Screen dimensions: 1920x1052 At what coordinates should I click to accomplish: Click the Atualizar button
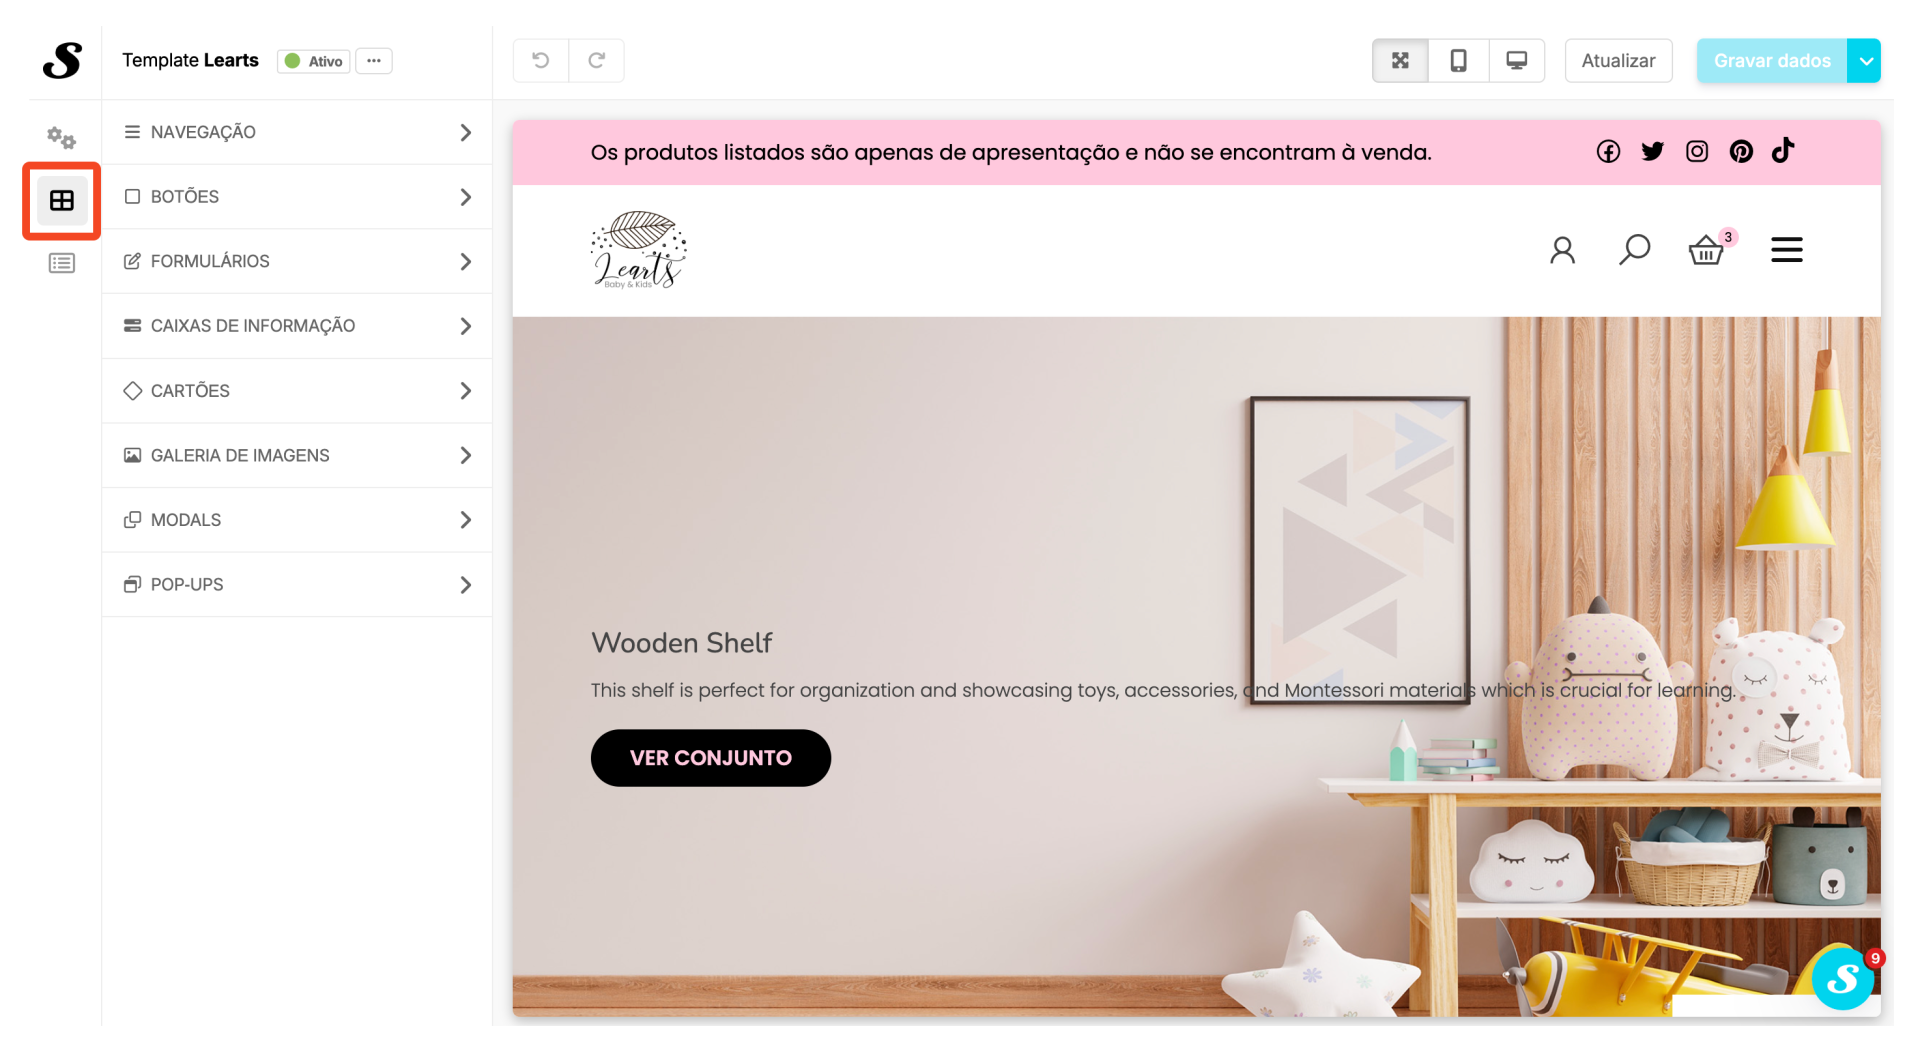pyautogui.click(x=1618, y=60)
